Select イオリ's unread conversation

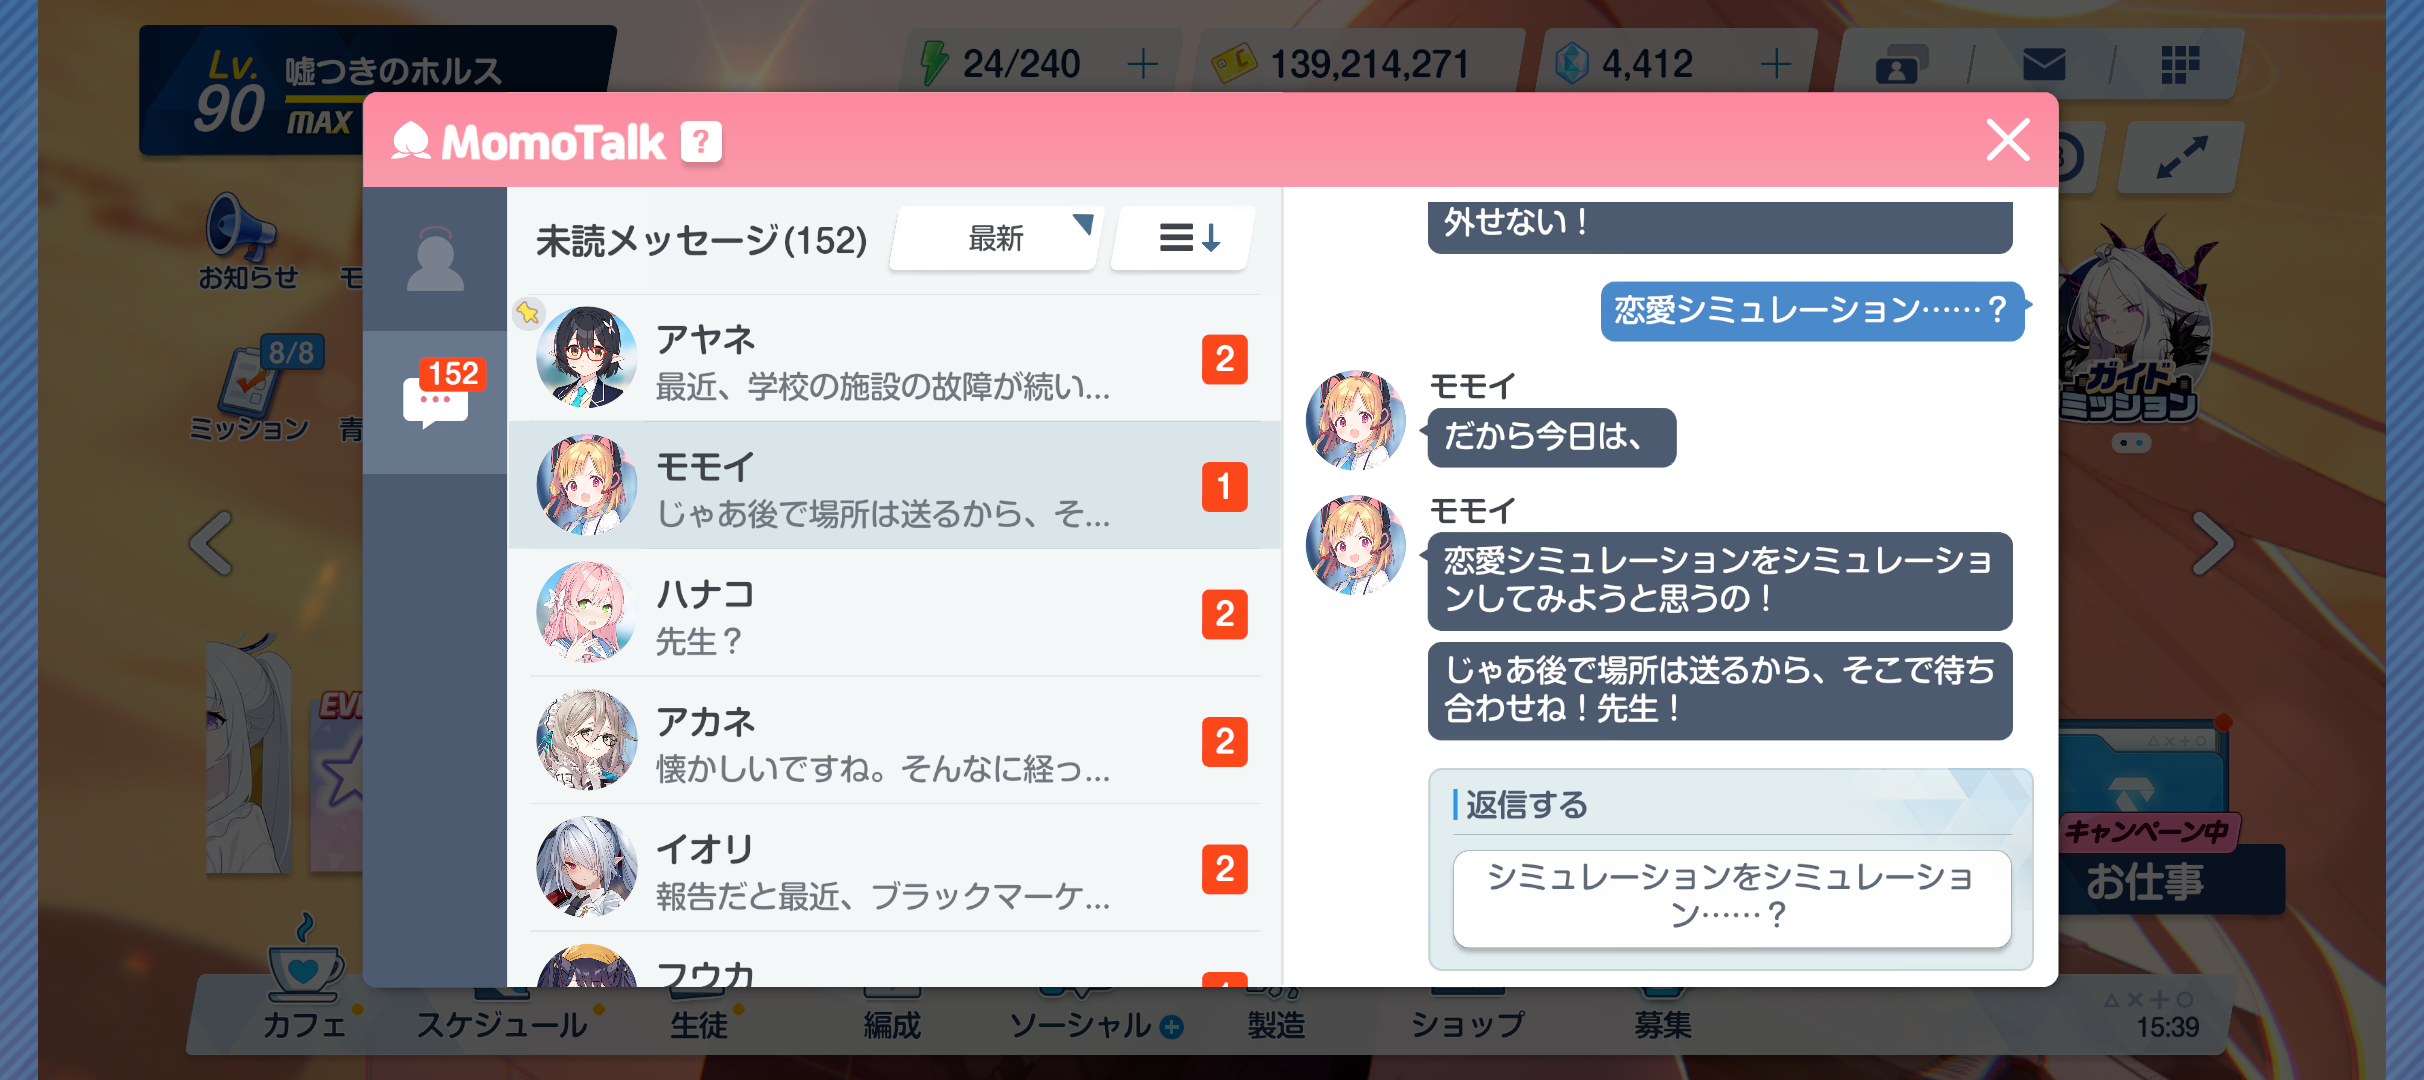pyautogui.click(x=894, y=868)
